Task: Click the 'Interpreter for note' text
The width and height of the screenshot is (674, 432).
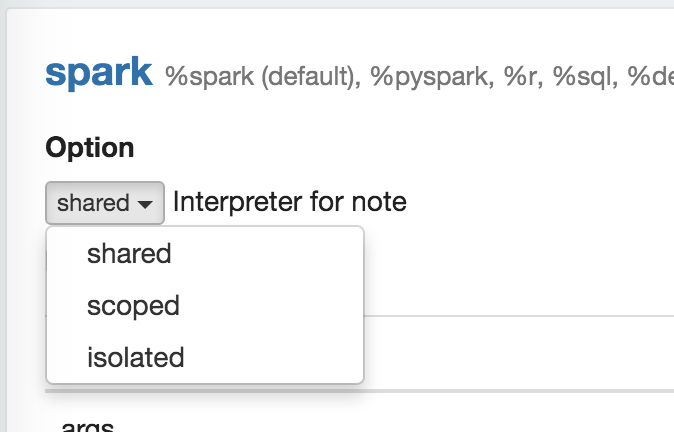Action: 290,202
